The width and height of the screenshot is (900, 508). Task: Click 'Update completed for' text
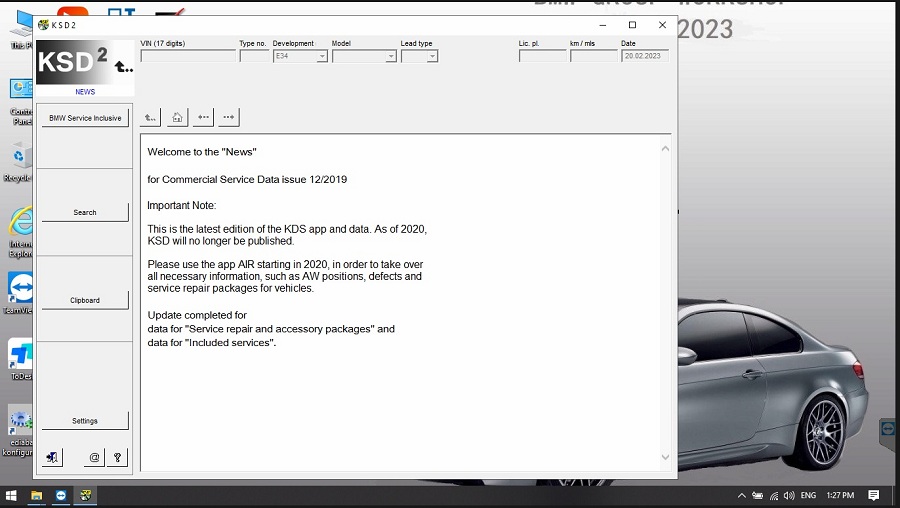pyautogui.click(x=197, y=315)
